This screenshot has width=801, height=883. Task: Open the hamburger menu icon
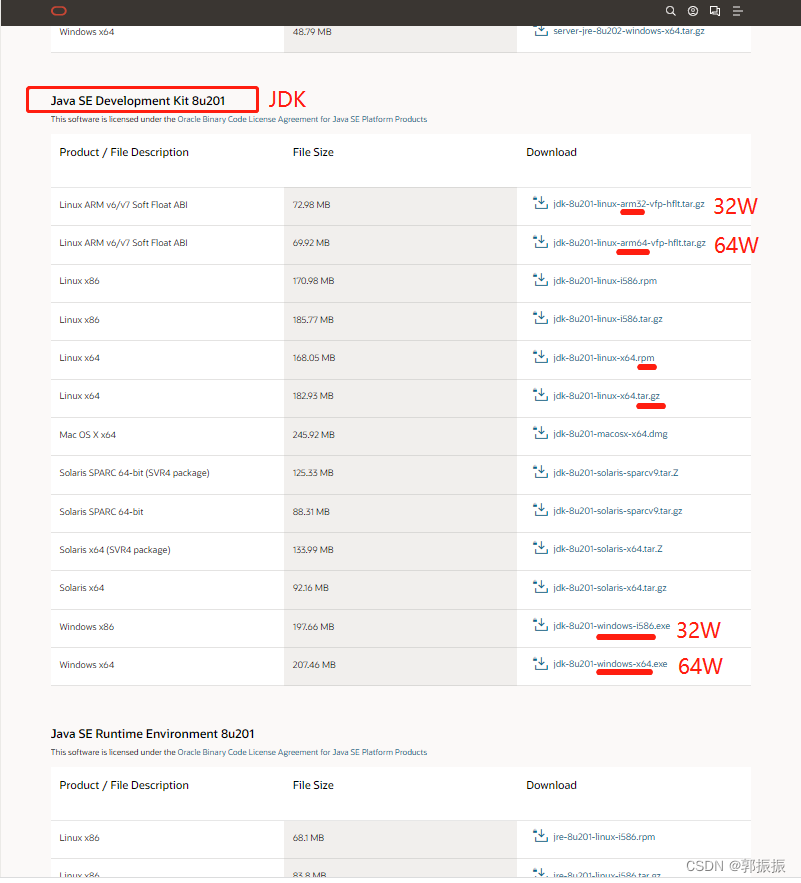pyautogui.click(x=737, y=11)
